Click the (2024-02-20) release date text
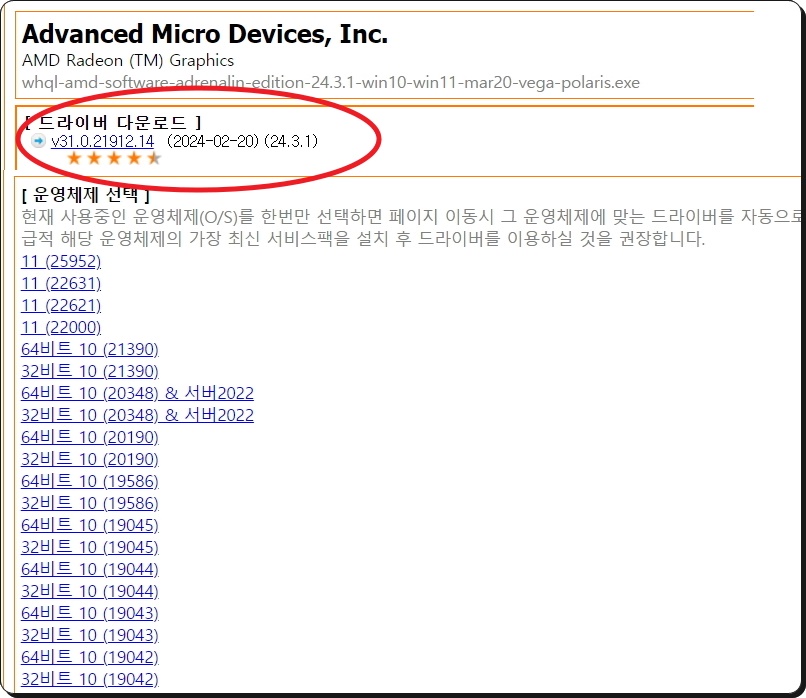806x698 pixels. coord(213,141)
